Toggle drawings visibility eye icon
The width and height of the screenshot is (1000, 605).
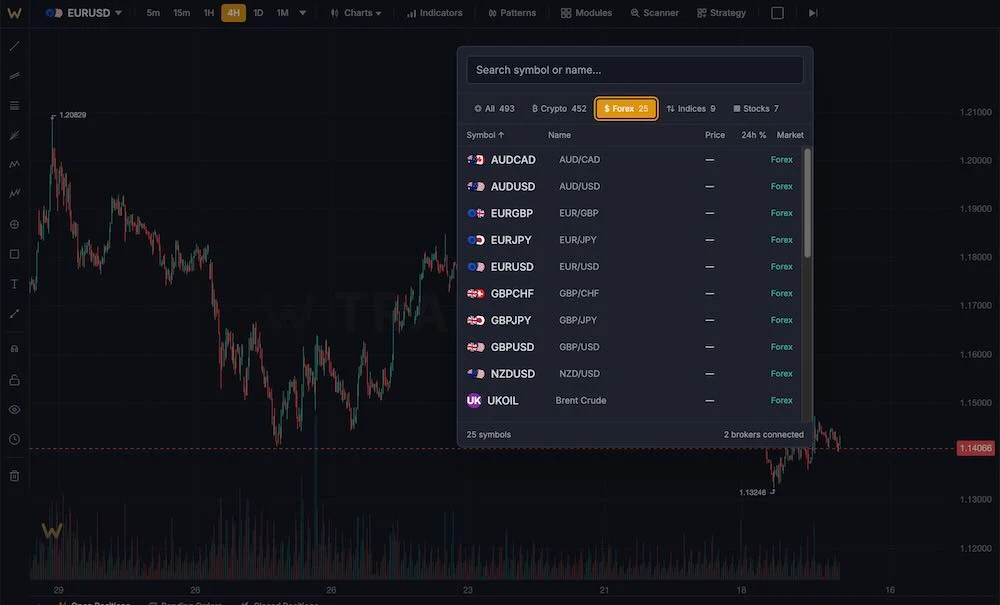tap(14, 409)
